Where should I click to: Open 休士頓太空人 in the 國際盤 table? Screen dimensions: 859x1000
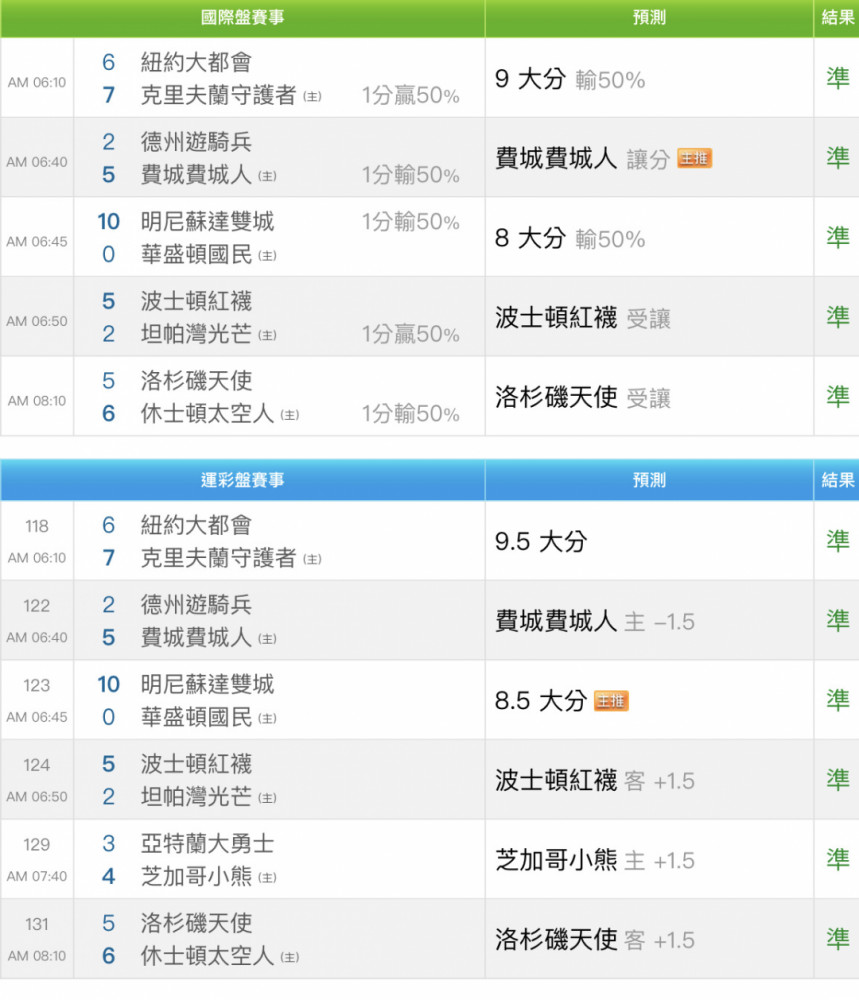[207, 413]
